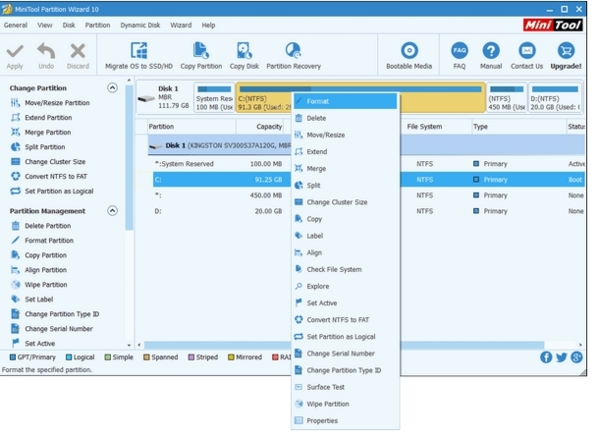This screenshot has width=599, height=438.
Task: Choose Delete from the context menu
Action: click(x=345, y=118)
